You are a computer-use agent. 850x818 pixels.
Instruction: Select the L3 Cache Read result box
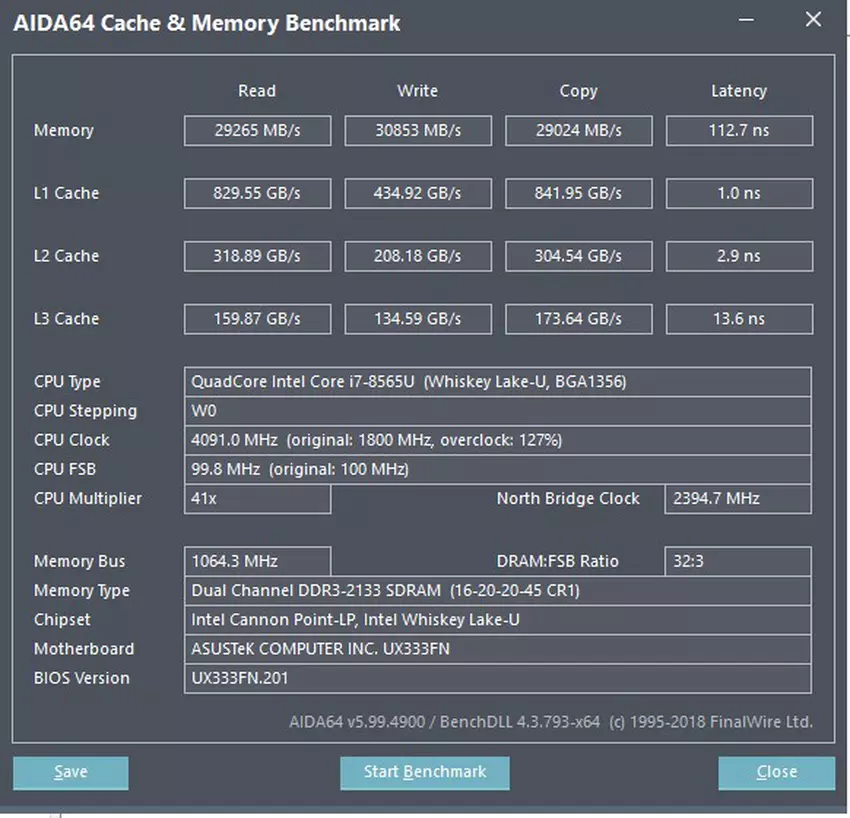click(257, 319)
